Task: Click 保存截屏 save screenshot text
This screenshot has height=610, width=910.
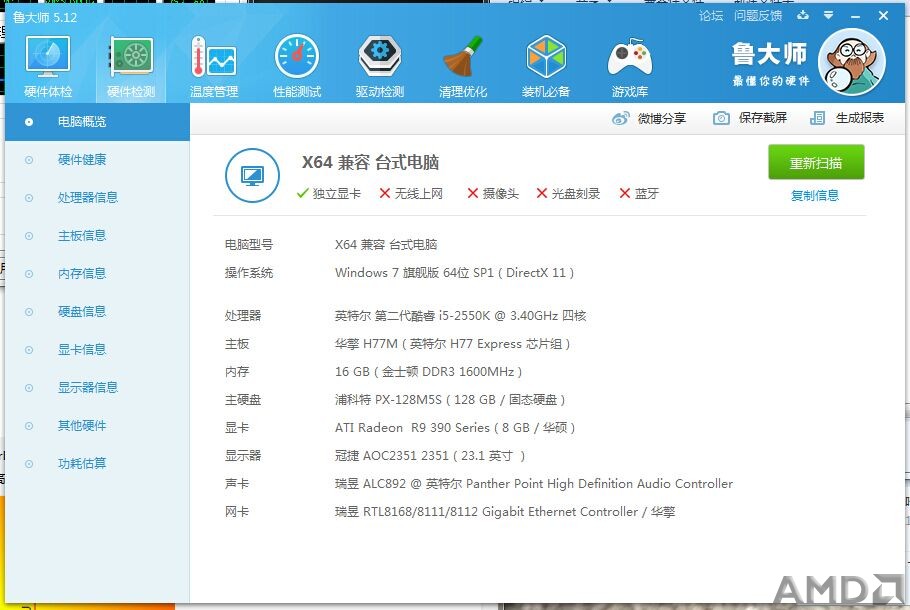Action: pos(763,118)
